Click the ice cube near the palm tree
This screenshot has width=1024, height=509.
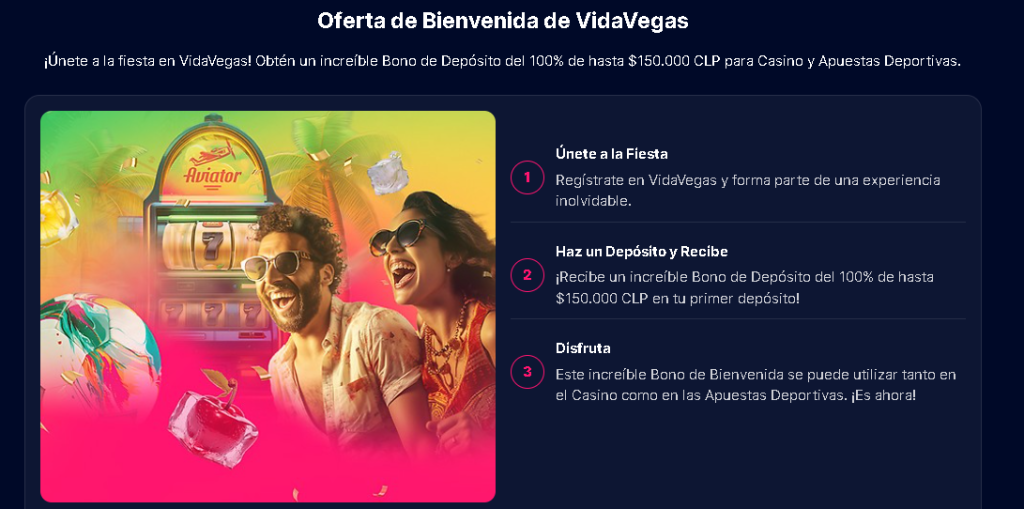coord(389,172)
